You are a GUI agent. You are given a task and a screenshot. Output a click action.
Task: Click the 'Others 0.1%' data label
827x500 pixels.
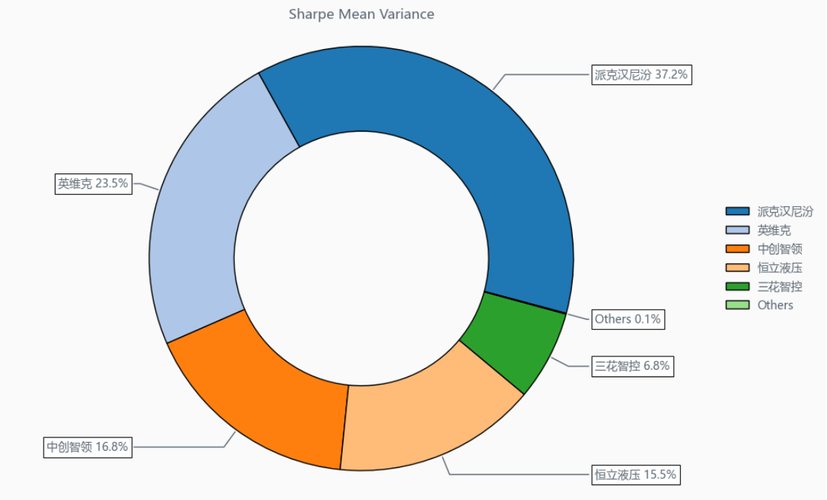pyautogui.click(x=628, y=319)
